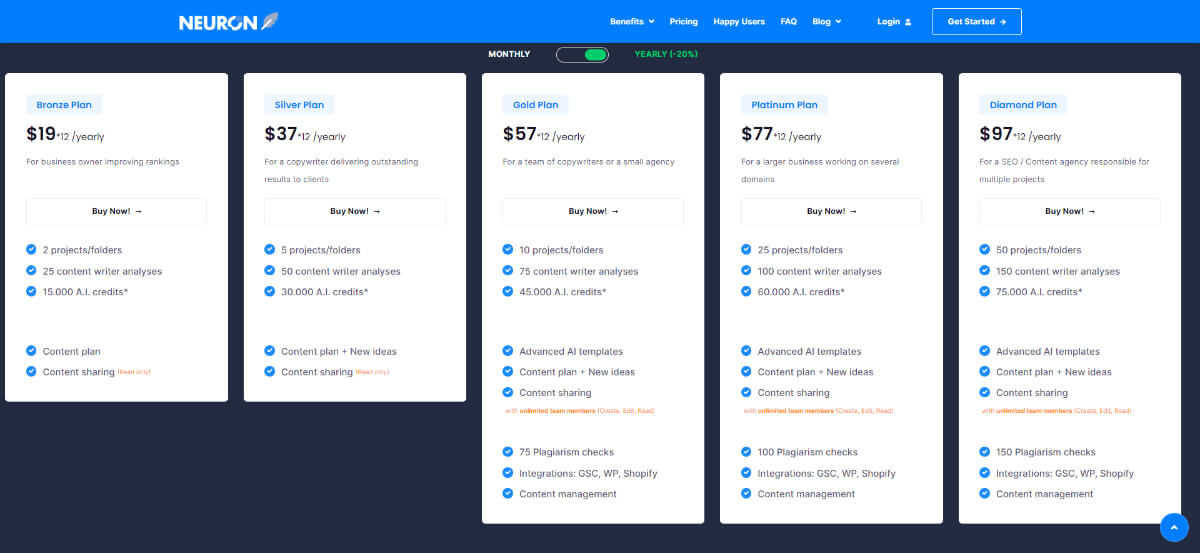Click the Bronze plan's Content plan text
The height and width of the screenshot is (553, 1200).
coord(72,352)
